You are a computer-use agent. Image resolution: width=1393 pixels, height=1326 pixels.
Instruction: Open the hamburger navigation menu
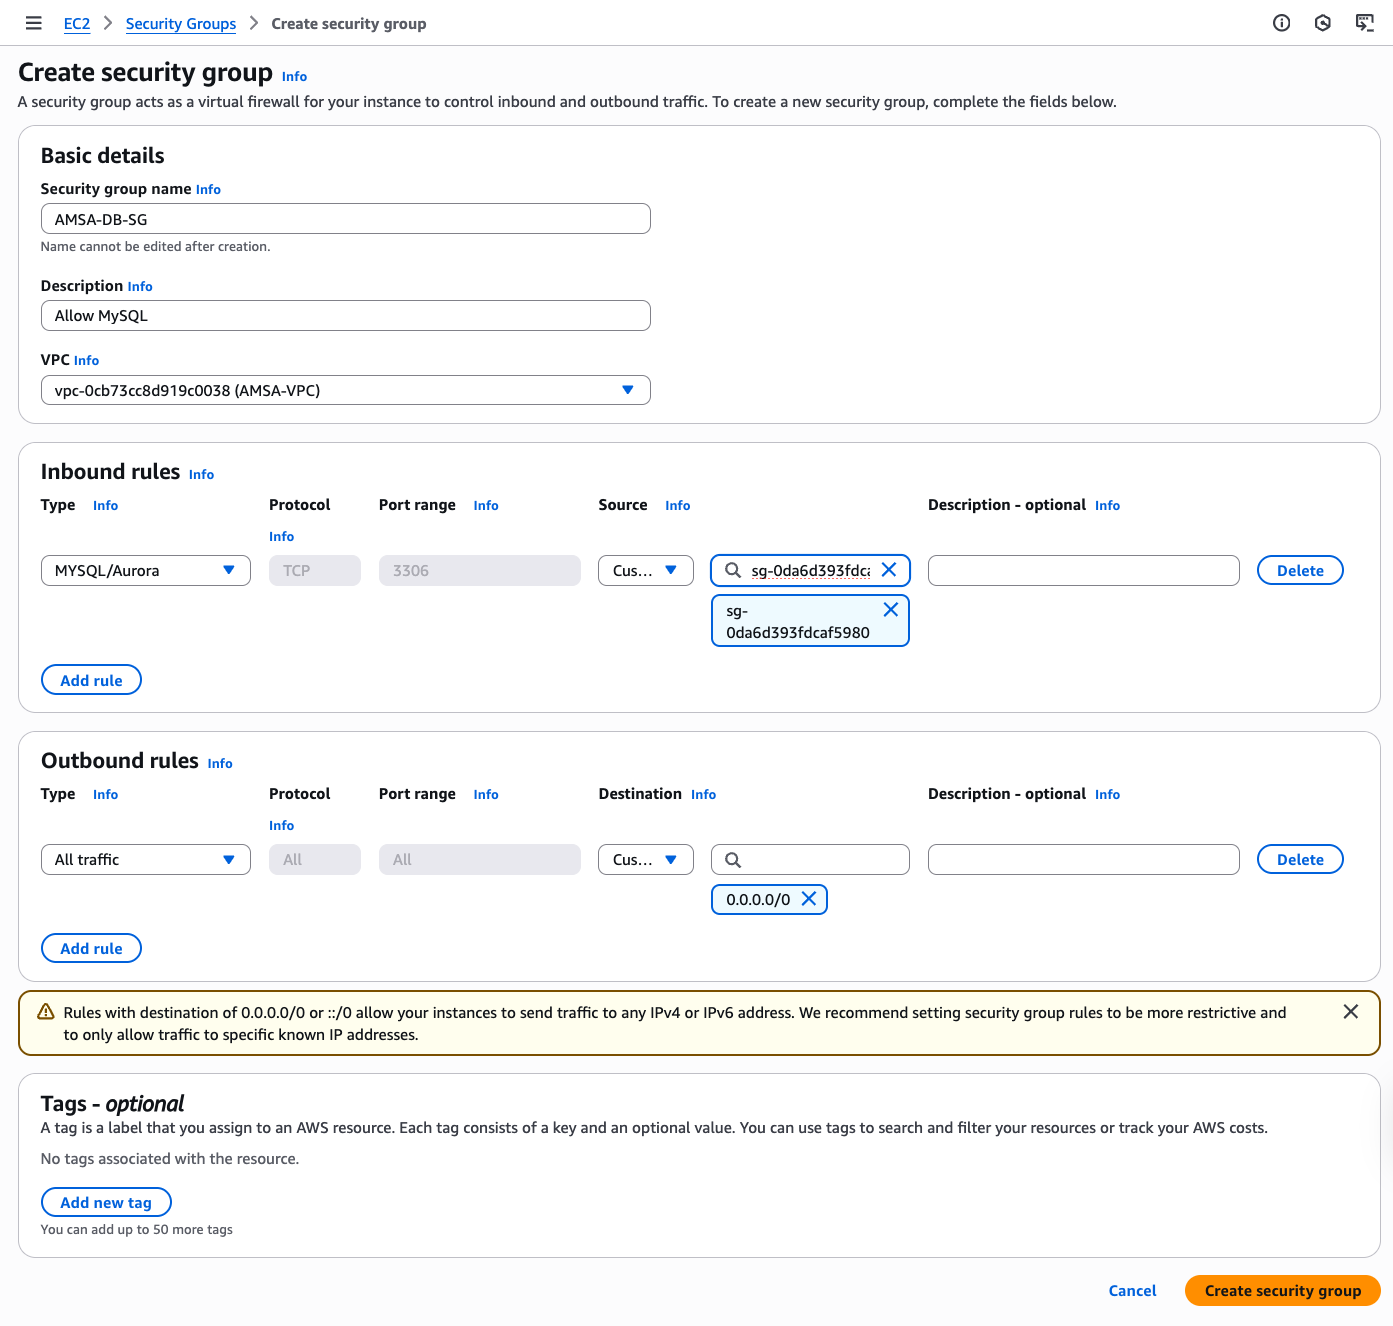point(33,23)
